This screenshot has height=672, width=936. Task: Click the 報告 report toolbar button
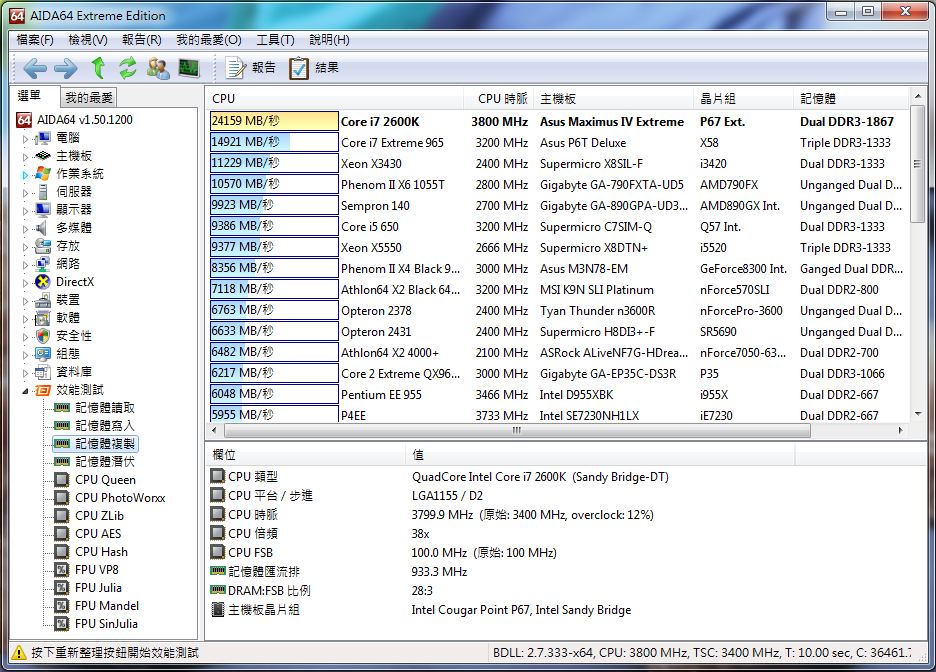point(250,68)
